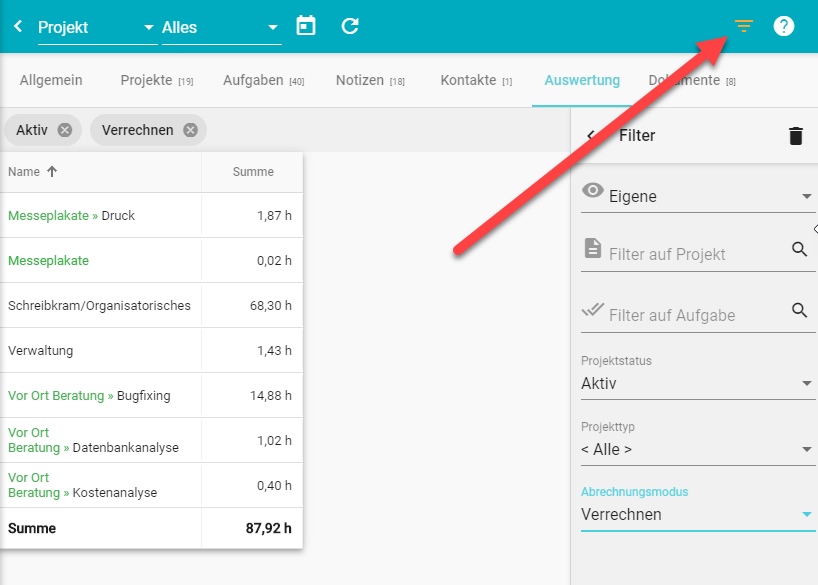Switch to the Notizen tab
818x585 pixels.
click(369, 80)
